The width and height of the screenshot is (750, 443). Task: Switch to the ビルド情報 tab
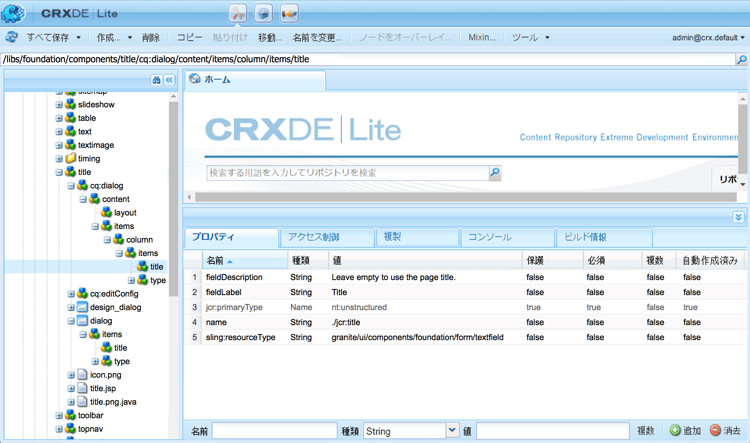tap(604, 237)
